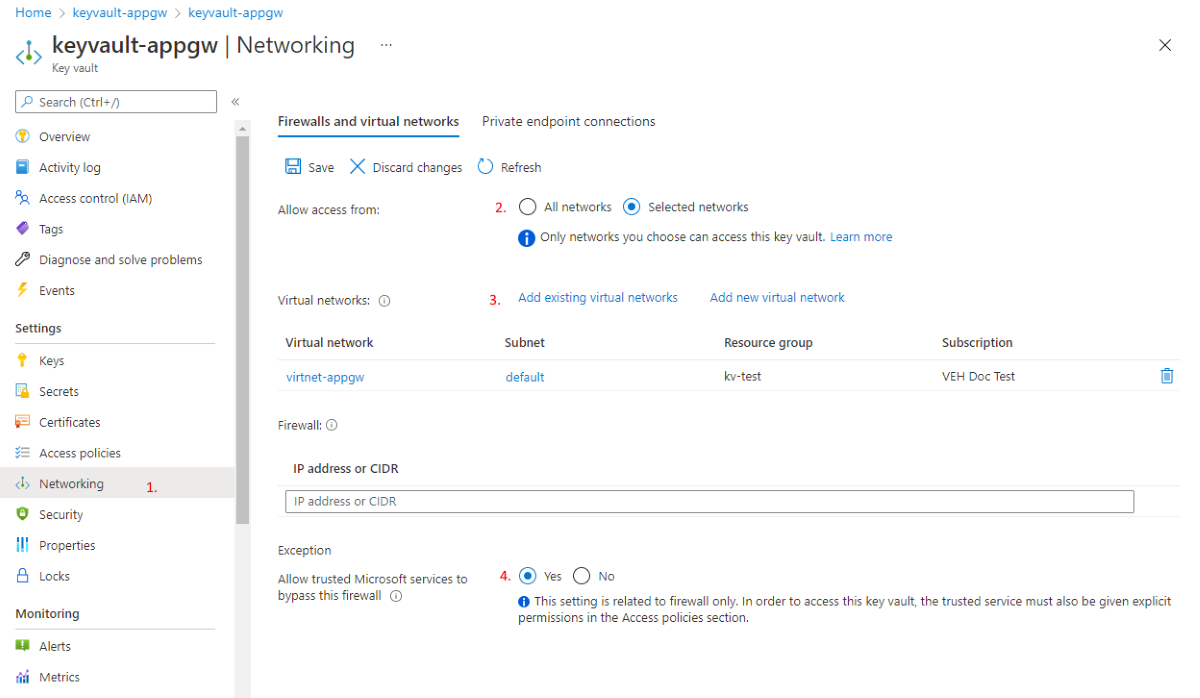Viewport: 1200px width, 698px height.
Task: Open the Metrics monitoring icon
Action: click(22, 677)
